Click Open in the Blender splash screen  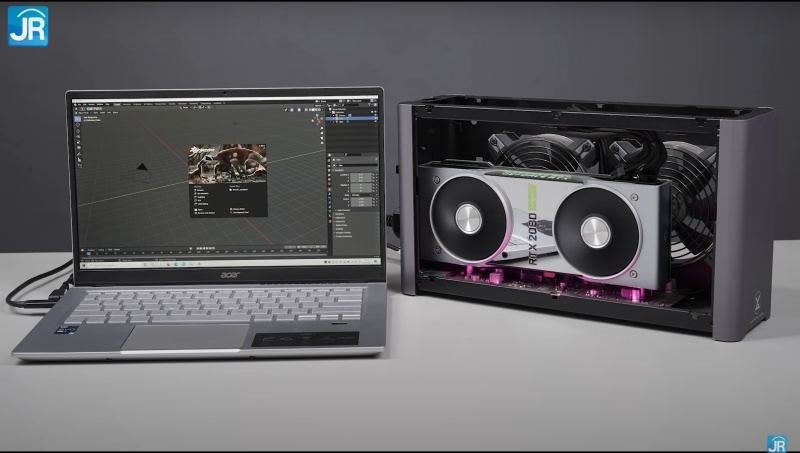pyautogui.click(x=199, y=210)
